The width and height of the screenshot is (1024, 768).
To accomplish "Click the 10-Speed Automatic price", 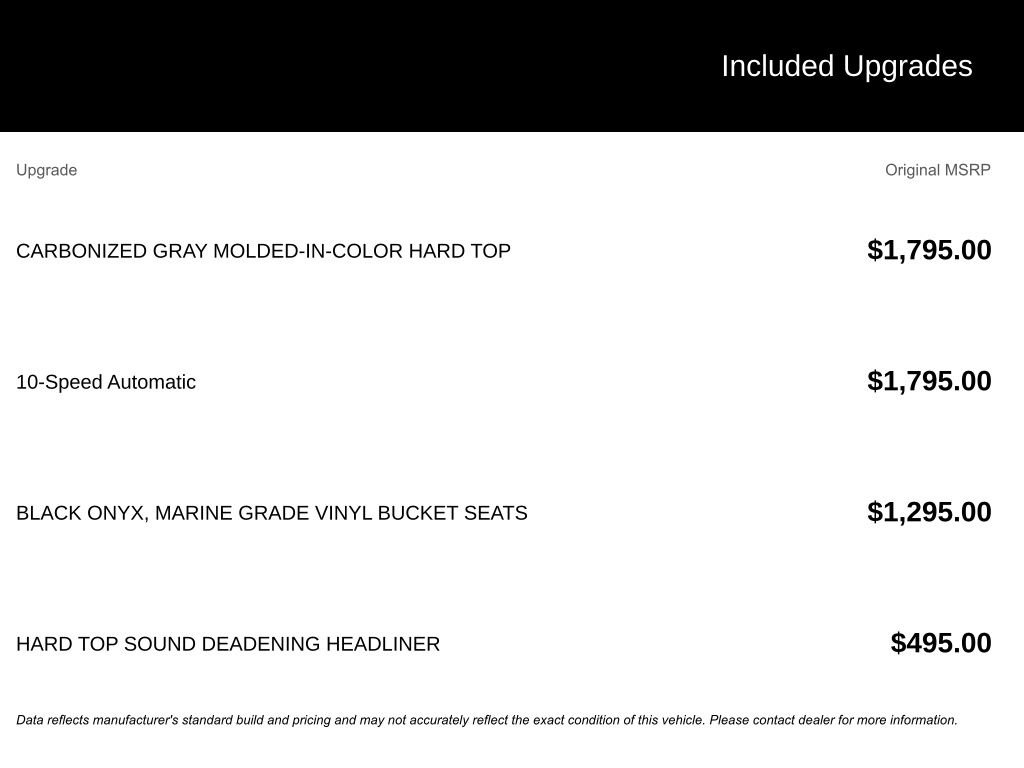I will tap(929, 381).
